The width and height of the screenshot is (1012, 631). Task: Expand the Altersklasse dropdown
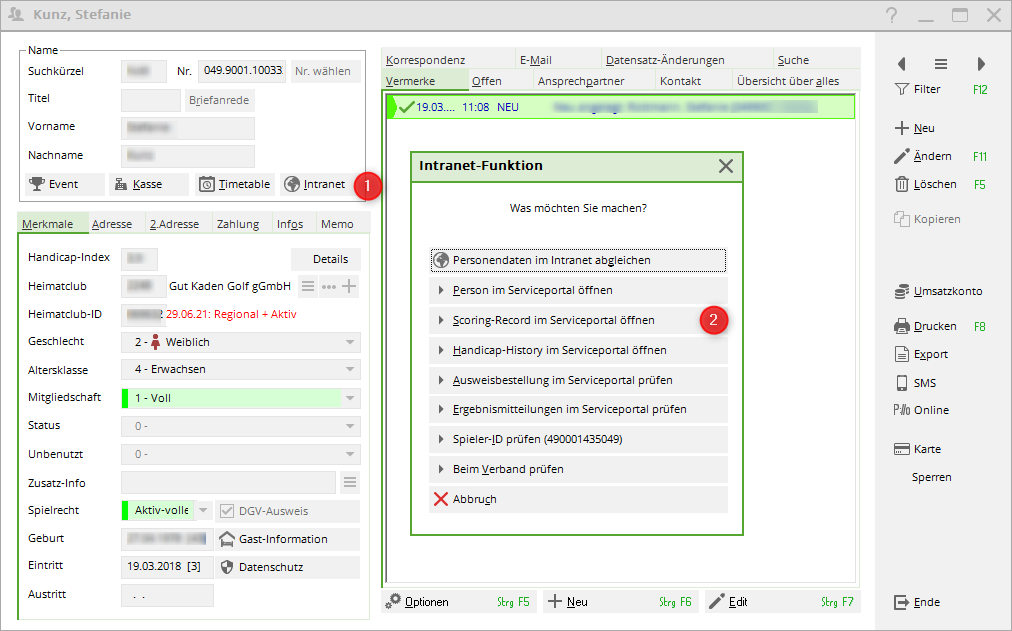pyautogui.click(x=349, y=369)
